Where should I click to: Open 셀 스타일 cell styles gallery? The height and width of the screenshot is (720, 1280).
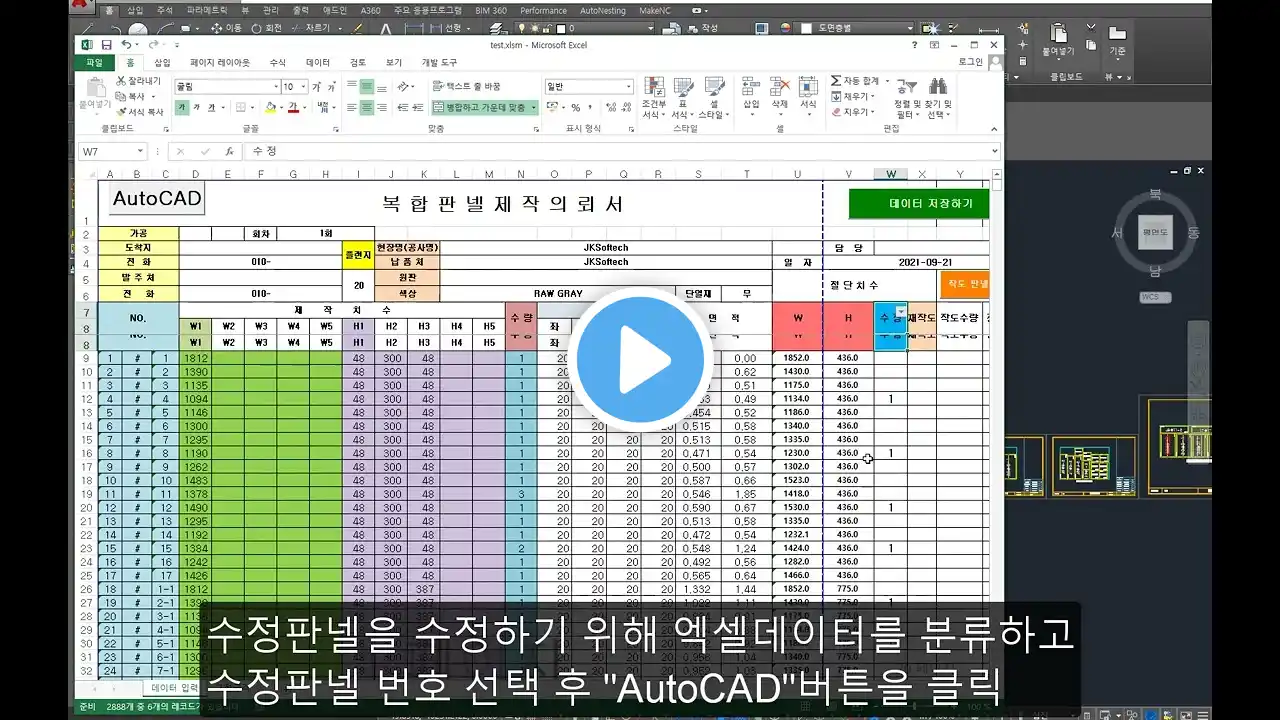coord(712,98)
